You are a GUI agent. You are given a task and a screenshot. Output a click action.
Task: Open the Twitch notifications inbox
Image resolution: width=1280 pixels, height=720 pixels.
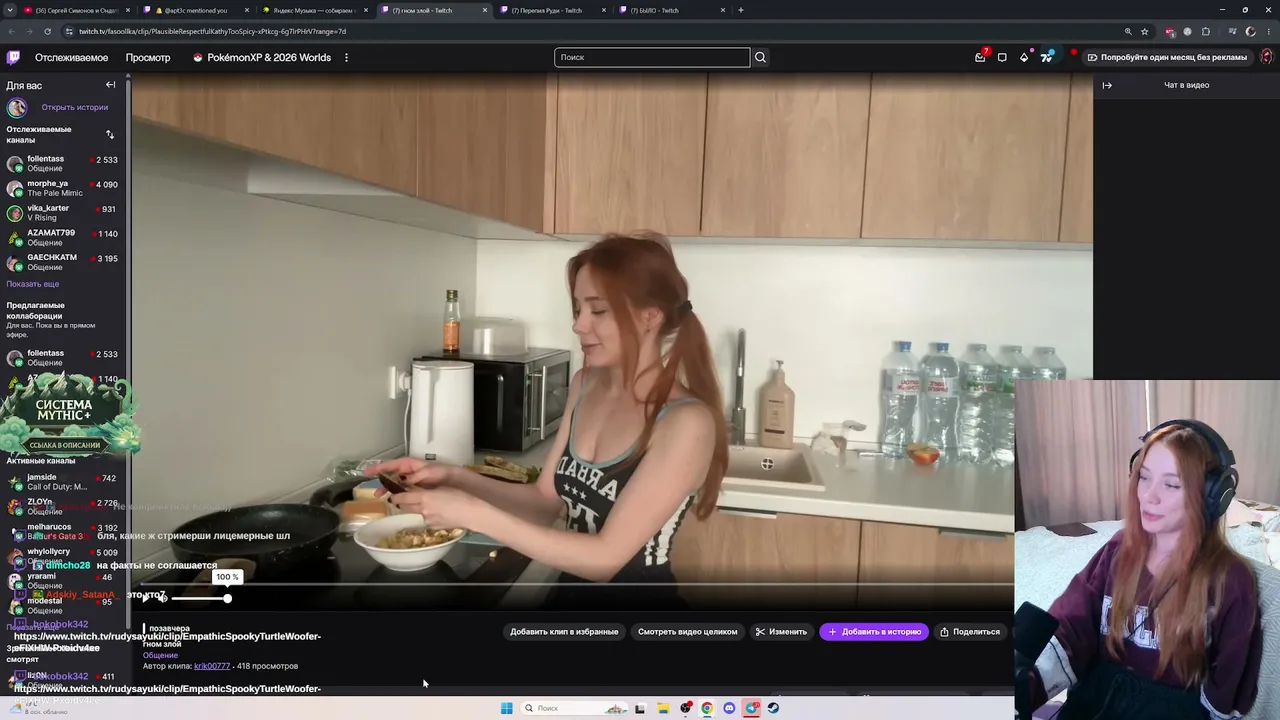980,58
